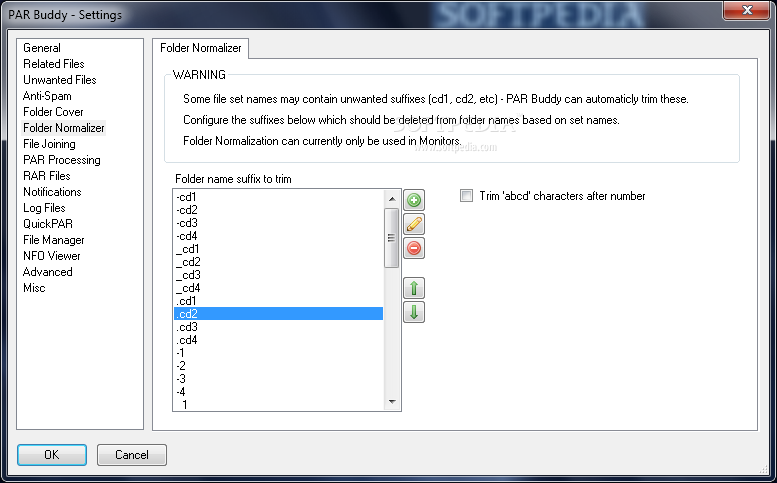
Task: Enable Trim 'abcd' characters after number
Action: [x=466, y=196]
